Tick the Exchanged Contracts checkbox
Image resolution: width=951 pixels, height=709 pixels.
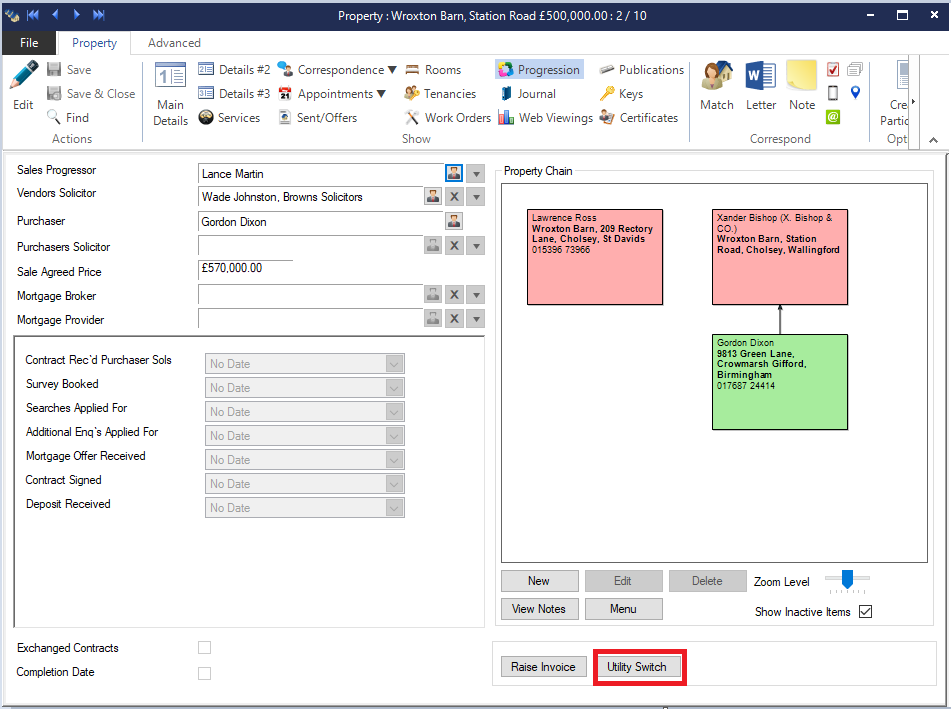[x=204, y=648]
